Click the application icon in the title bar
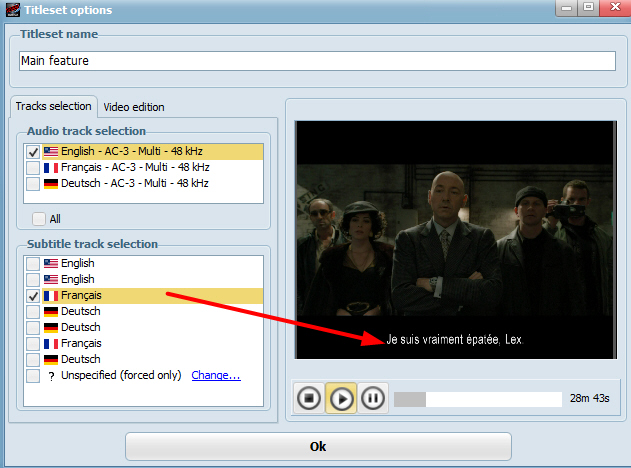Screen dimensions: 631x468 click(x=12, y=10)
